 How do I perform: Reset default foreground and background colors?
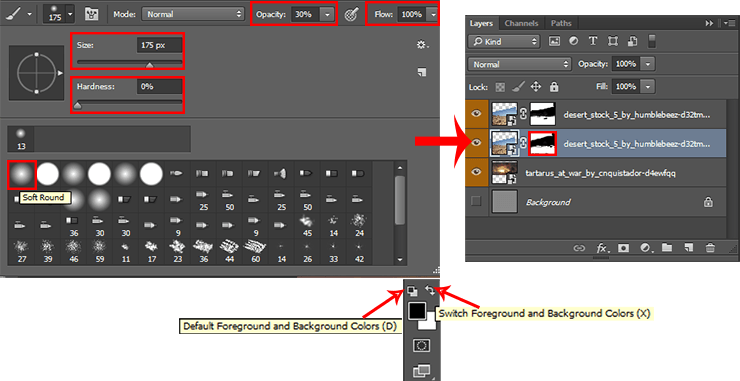point(412,291)
